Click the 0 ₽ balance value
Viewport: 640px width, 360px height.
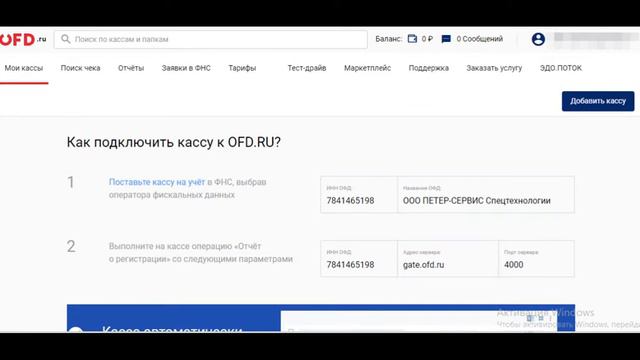[x=427, y=39]
